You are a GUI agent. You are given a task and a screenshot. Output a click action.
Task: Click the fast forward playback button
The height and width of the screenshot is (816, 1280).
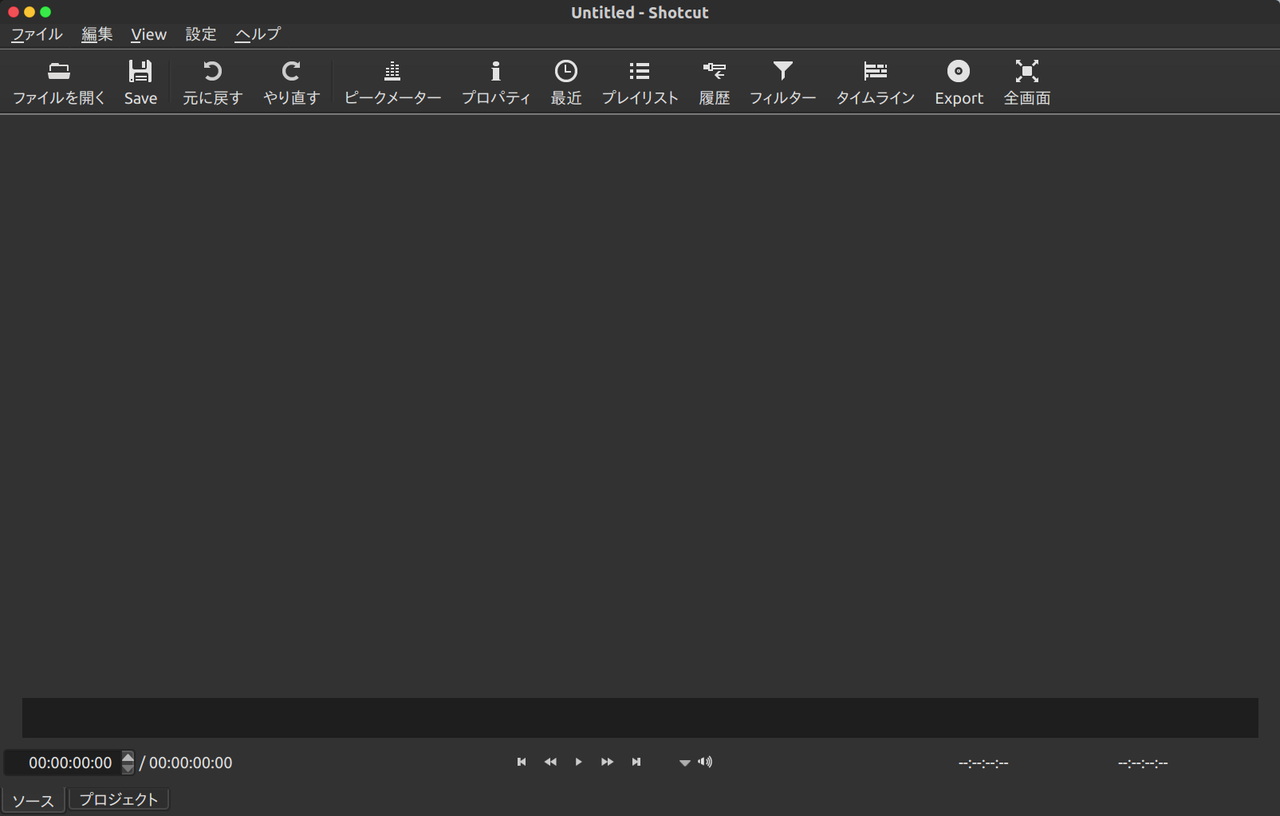coord(607,762)
